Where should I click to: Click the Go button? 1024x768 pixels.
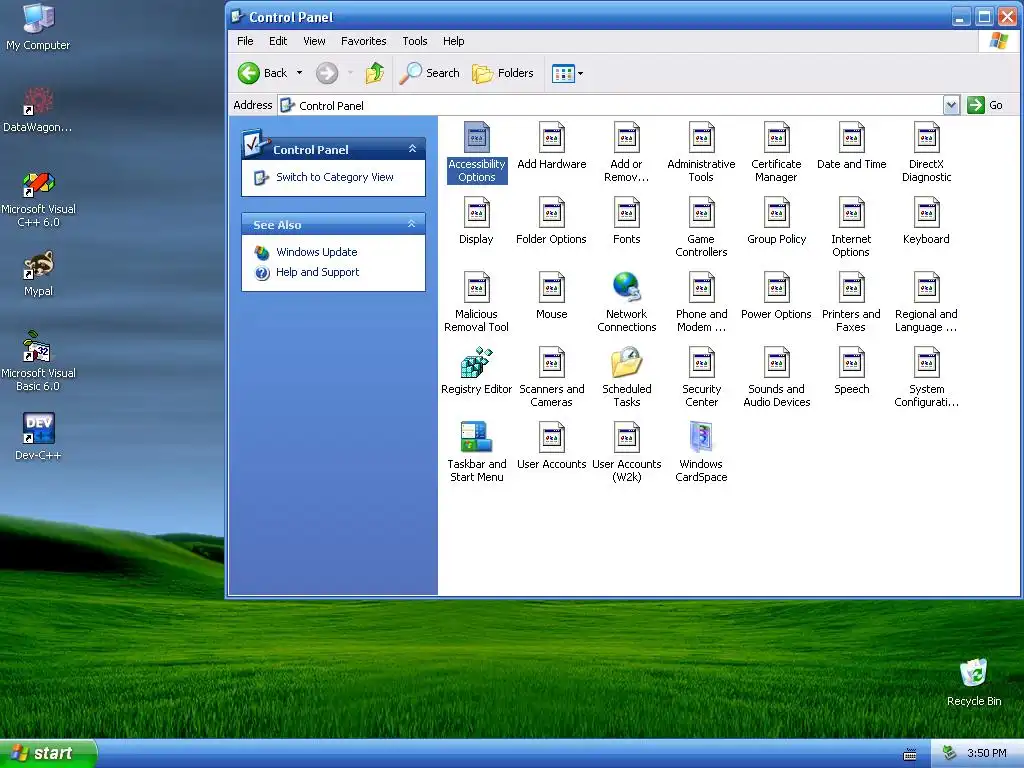(985, 105)
